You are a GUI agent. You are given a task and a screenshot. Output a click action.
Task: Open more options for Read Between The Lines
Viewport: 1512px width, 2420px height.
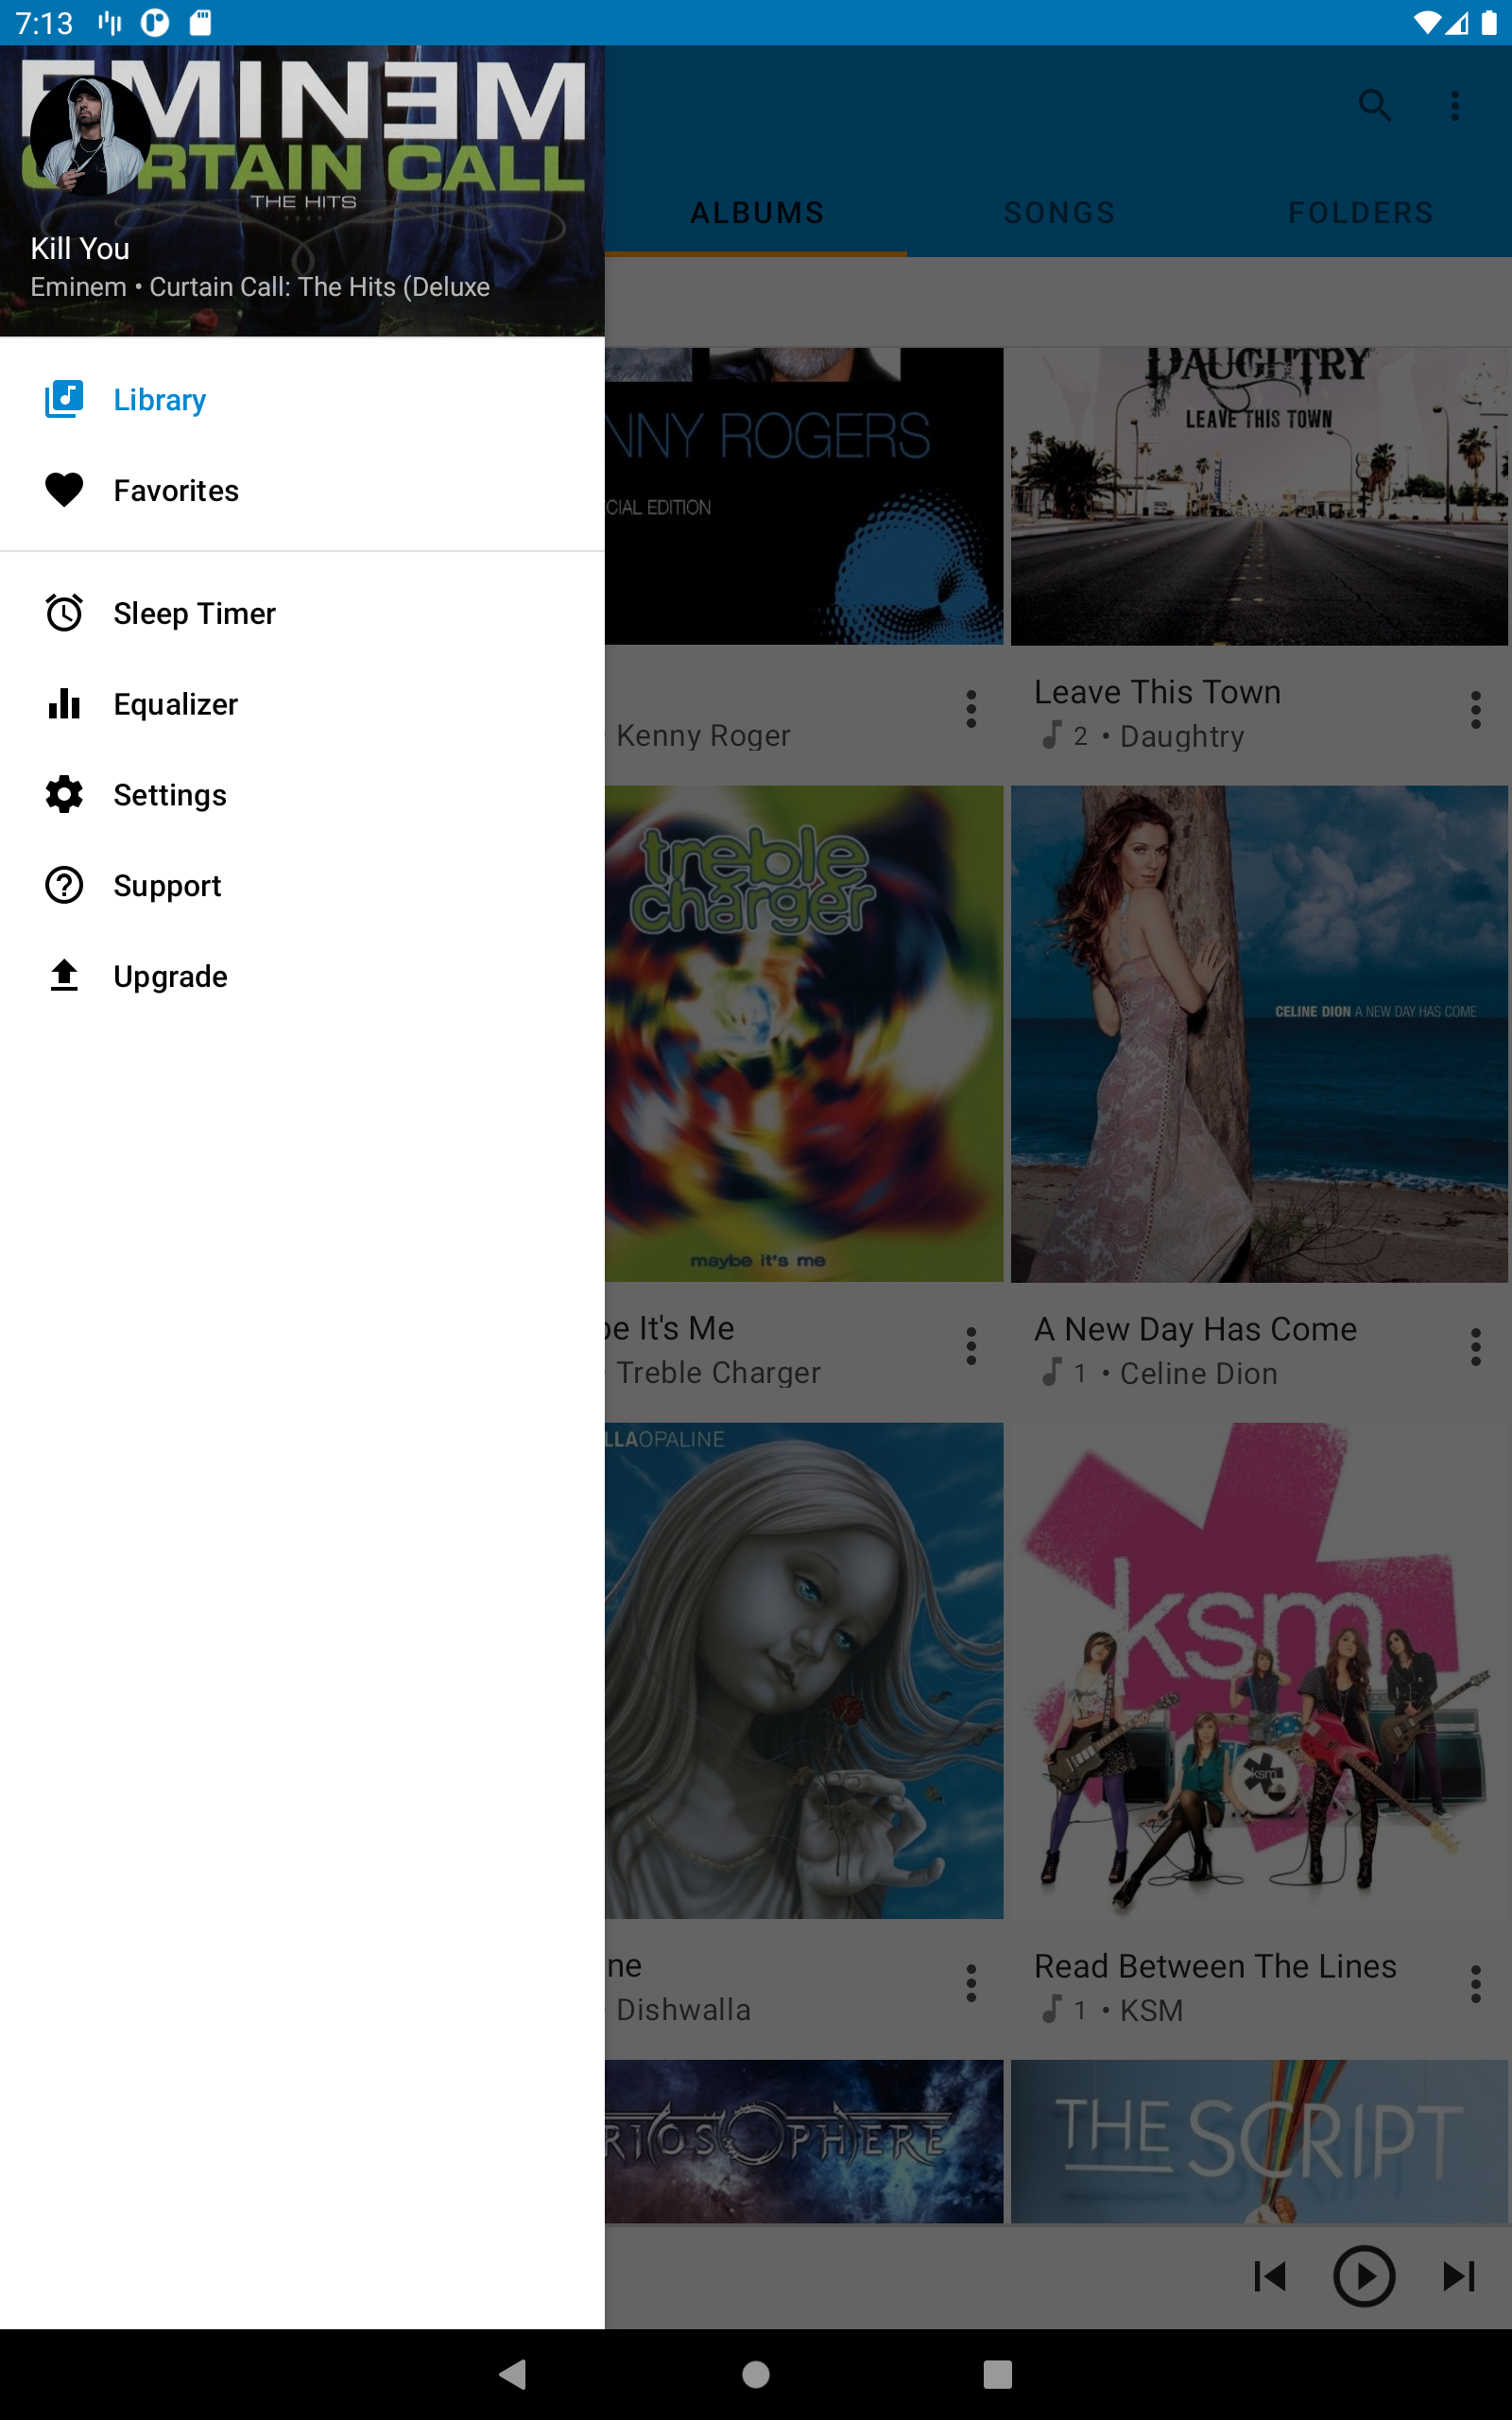click(1475, 1984)
